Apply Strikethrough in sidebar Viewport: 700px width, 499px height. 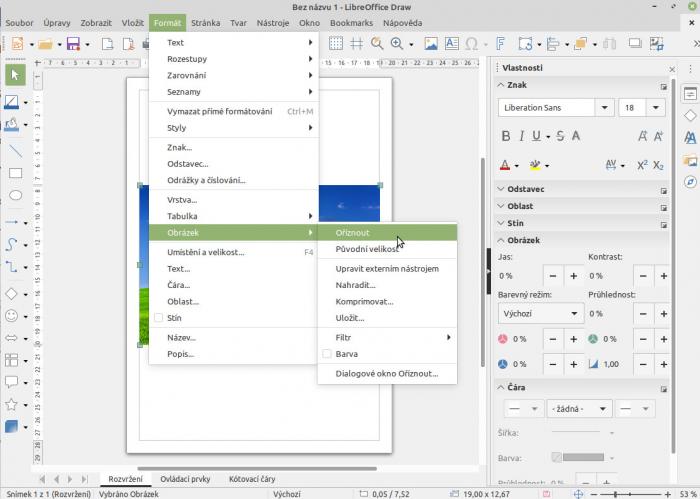(560, 136)
